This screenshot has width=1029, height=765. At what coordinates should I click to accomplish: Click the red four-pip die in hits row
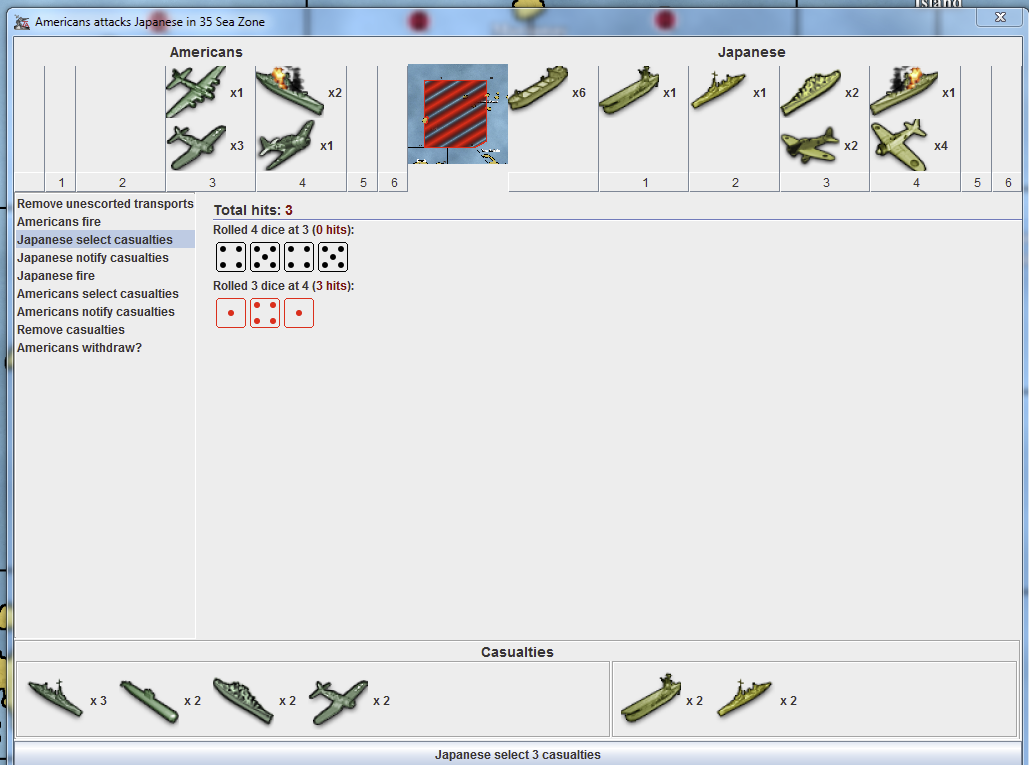click(265, 313)
